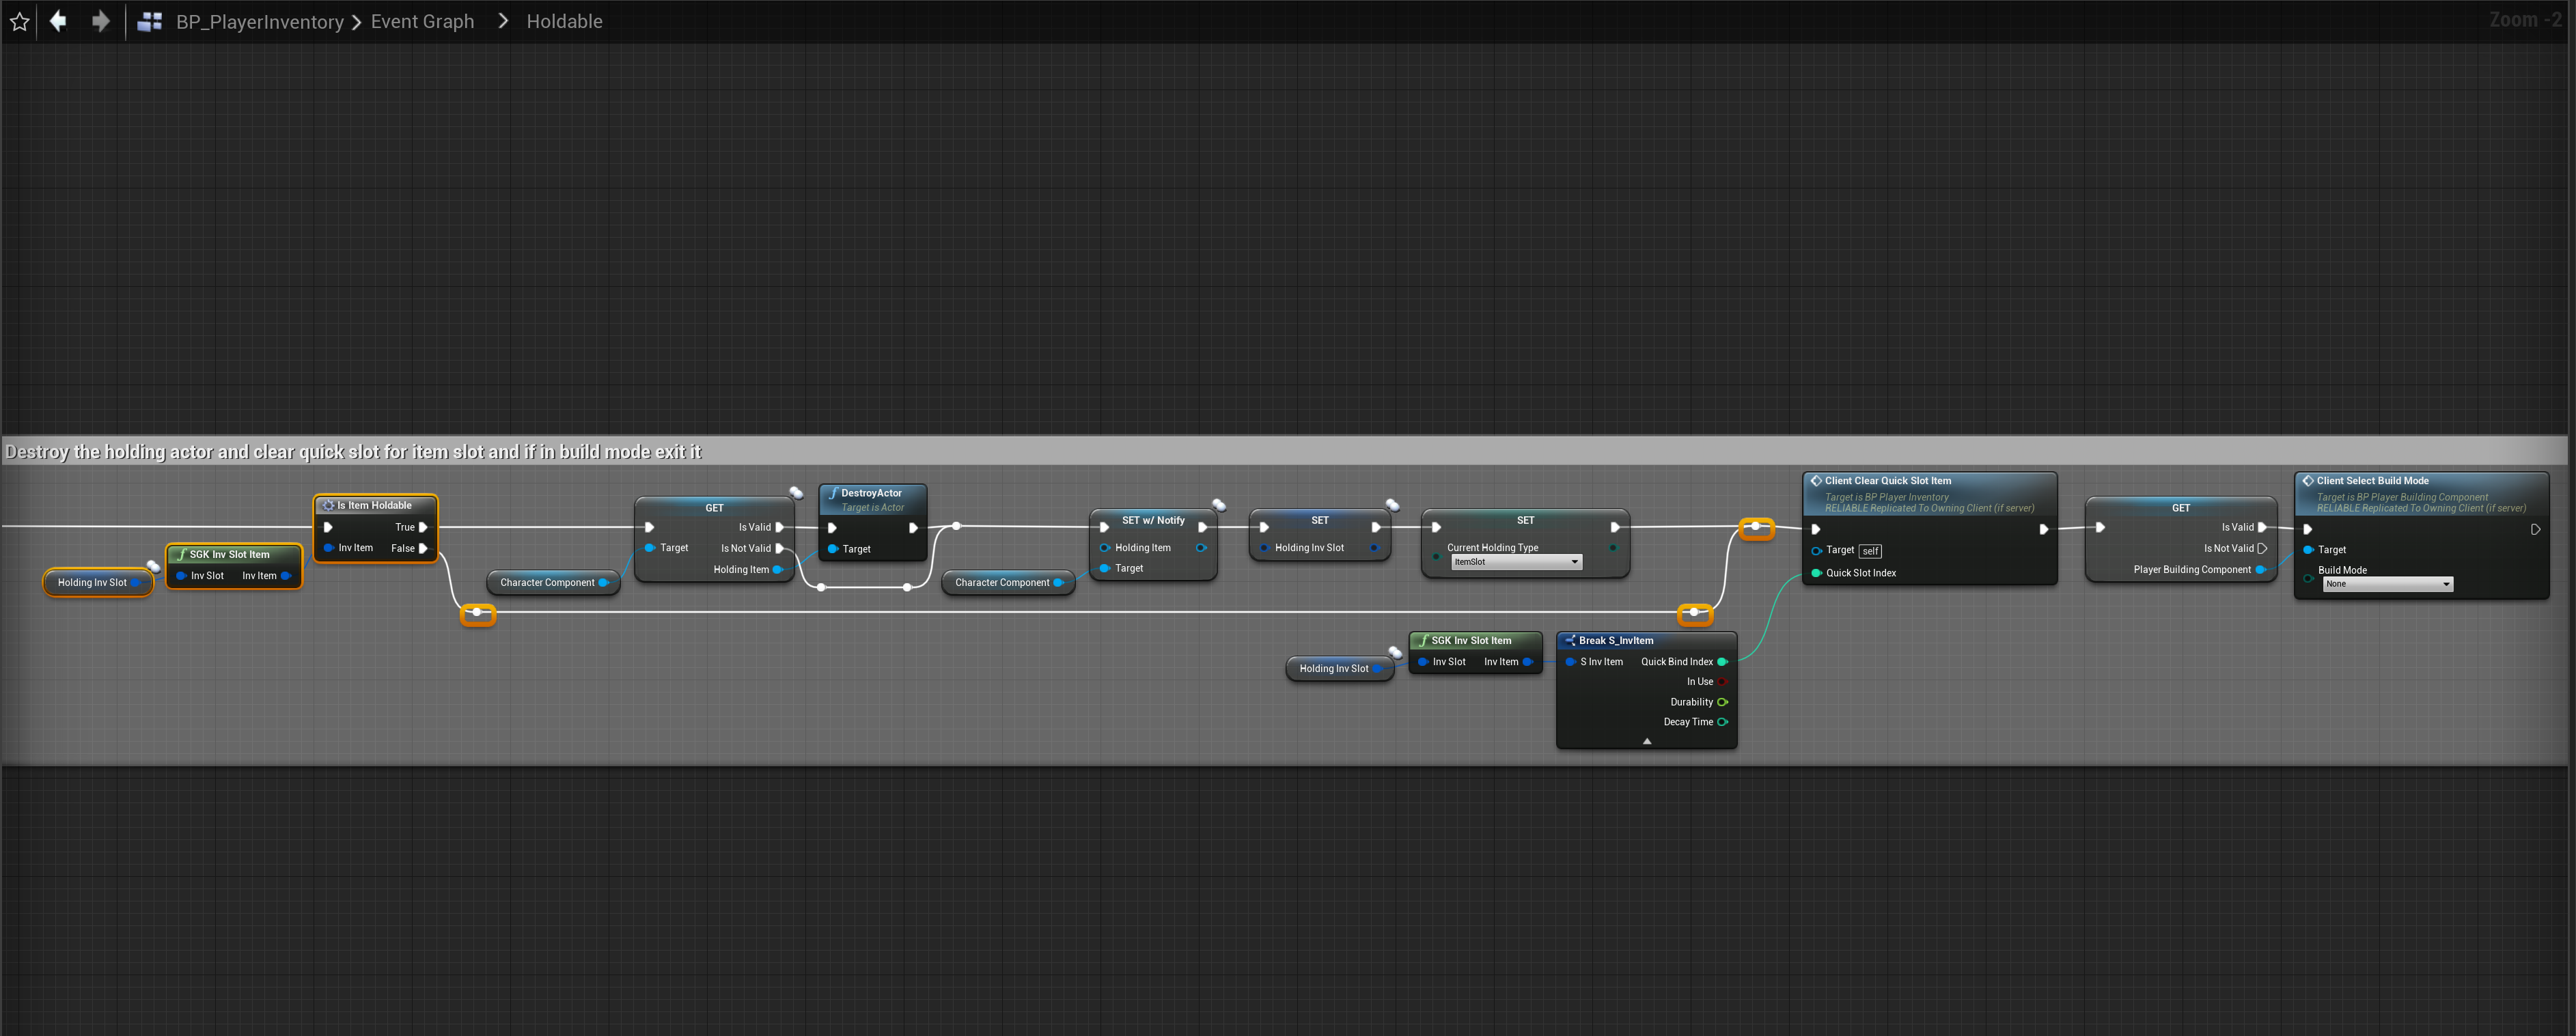This screenshot has height=1036, width=2576.
Task: Click the forward navigation arrow
Action: (x=100, y=21)
